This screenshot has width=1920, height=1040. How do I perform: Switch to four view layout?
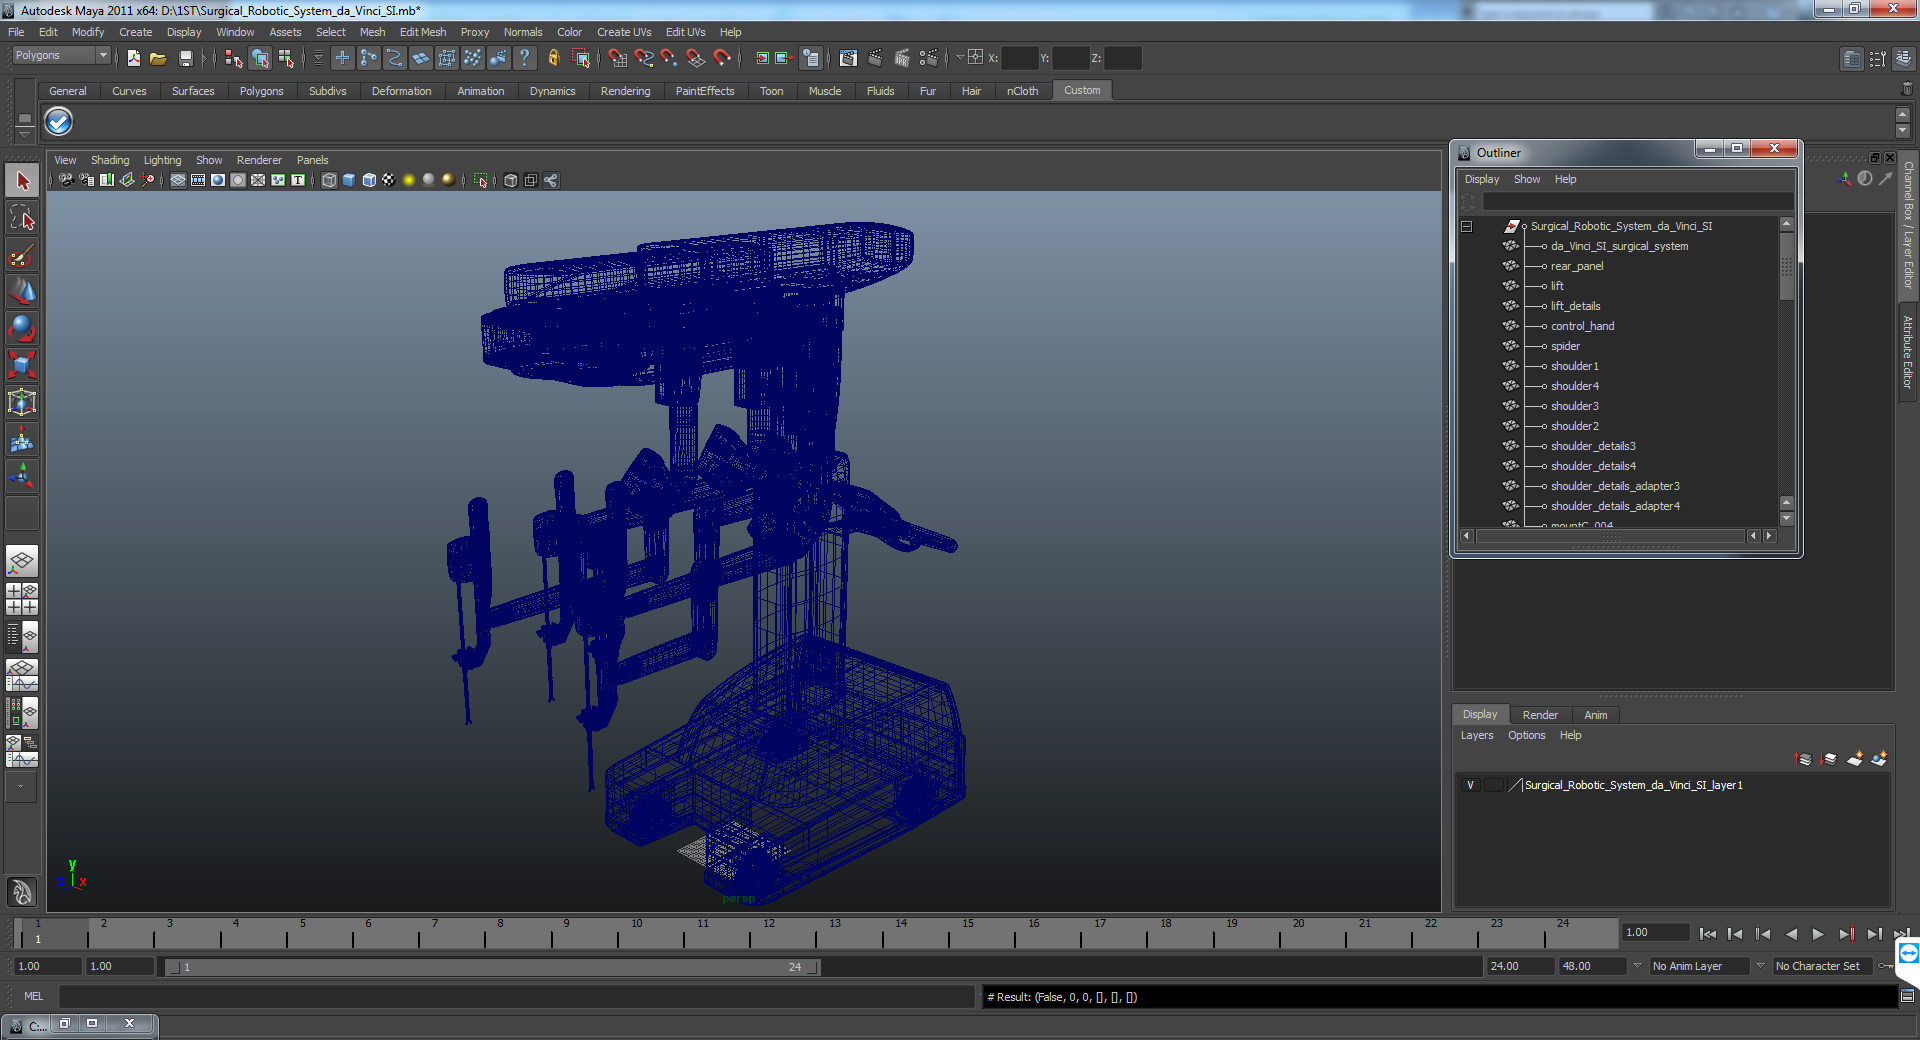pyautogui.click(x=22, y=599)
